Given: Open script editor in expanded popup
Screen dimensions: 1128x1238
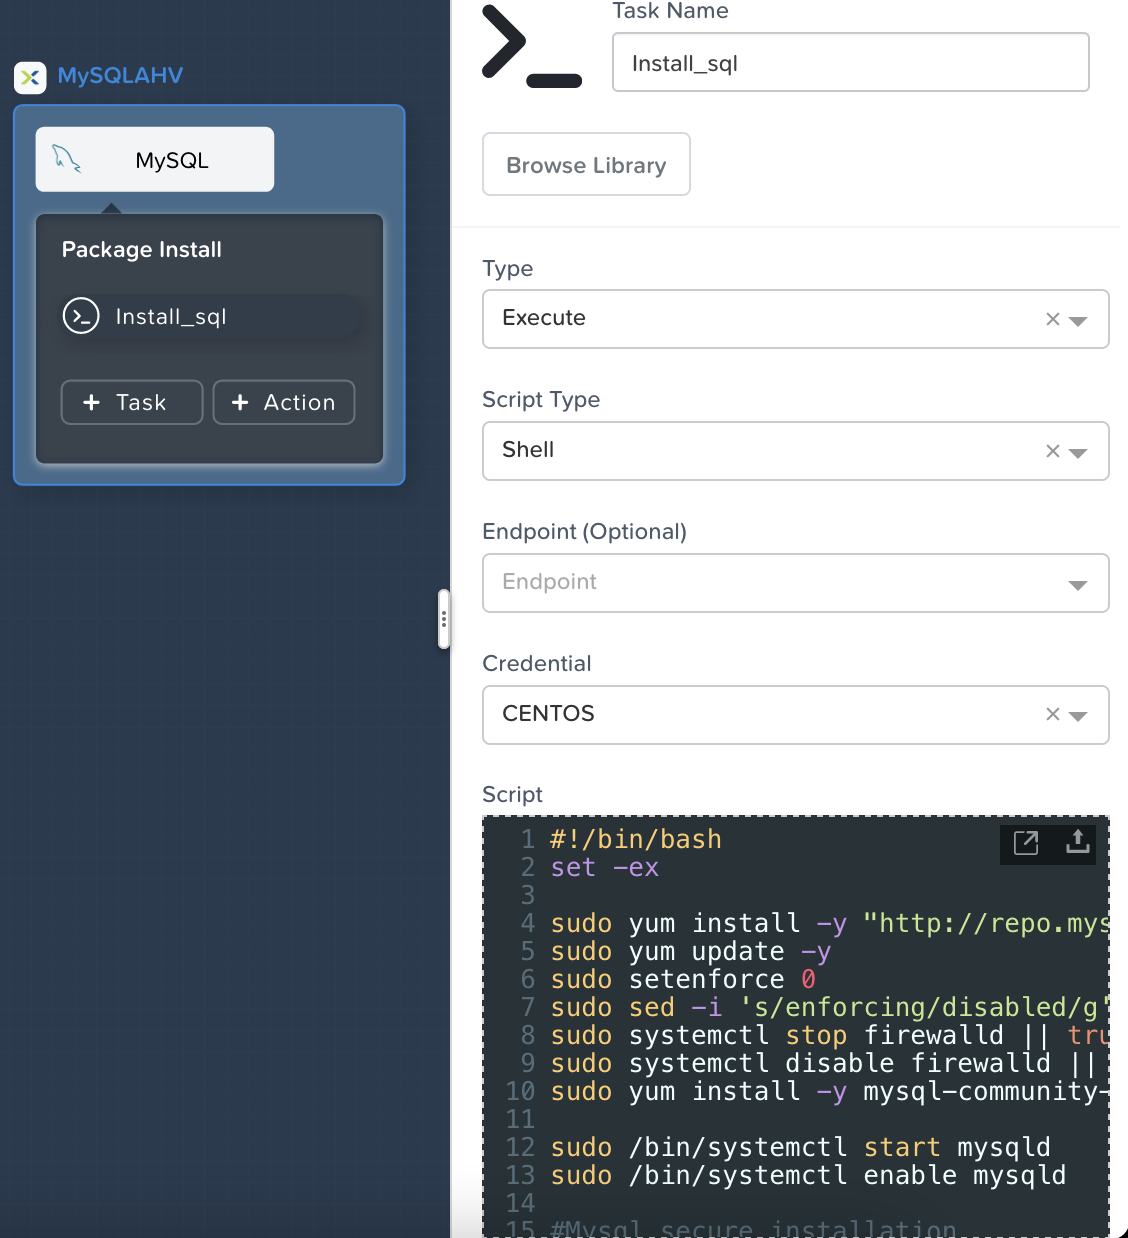Looking at the screenshot, I should (x=1026, y=843).
